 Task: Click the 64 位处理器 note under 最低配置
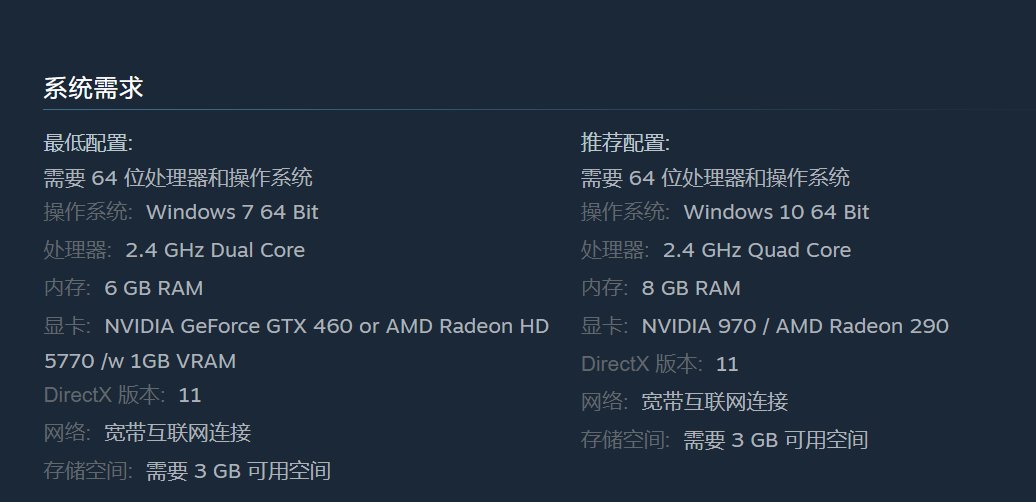pos(178,178)
